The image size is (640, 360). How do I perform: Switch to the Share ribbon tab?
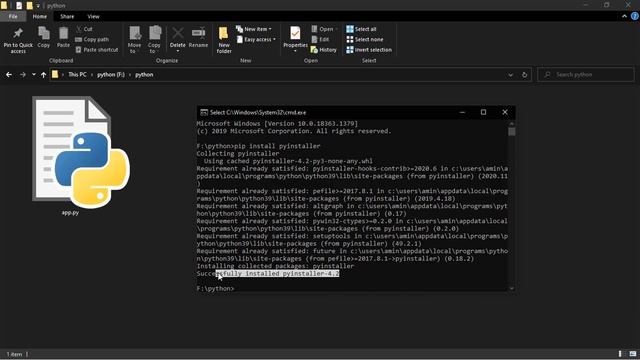click(67, 16)
